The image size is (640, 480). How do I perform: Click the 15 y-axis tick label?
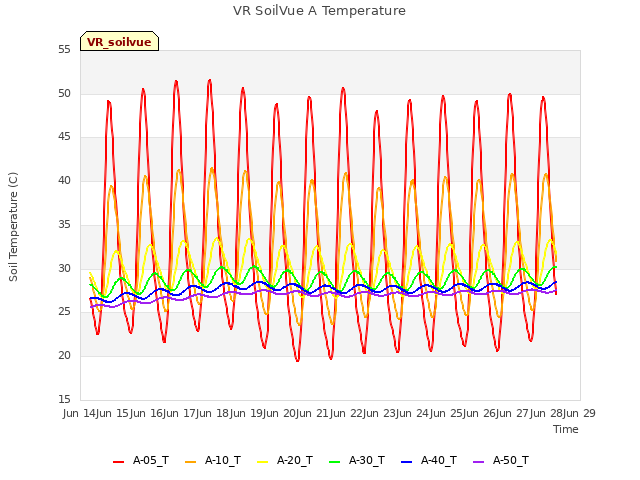pyautogui.click(x=64, y=400)
